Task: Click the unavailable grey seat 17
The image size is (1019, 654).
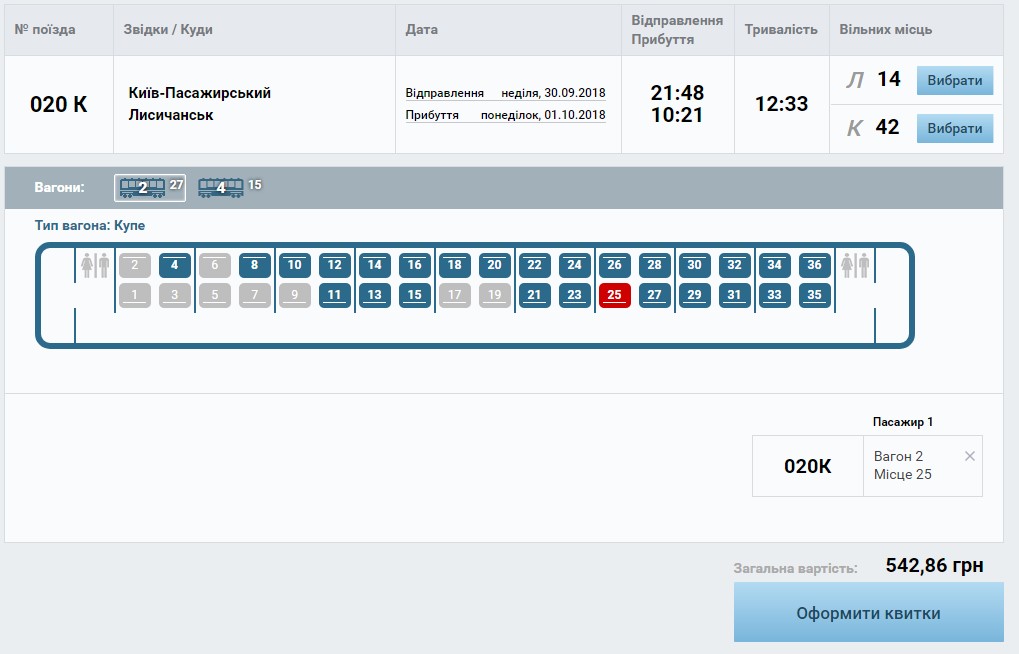Action: 454,295
